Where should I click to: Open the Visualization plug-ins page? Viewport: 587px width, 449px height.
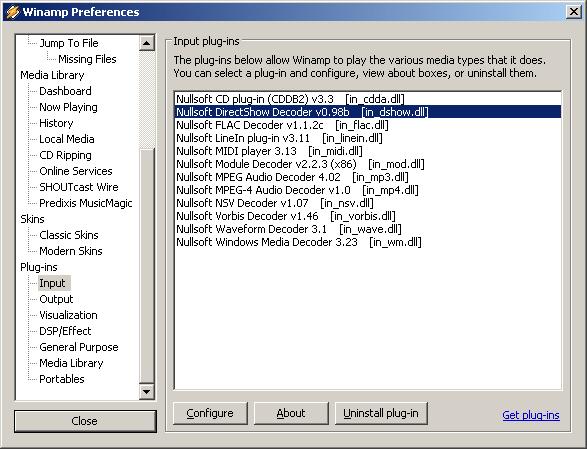[x=68, y=315]
